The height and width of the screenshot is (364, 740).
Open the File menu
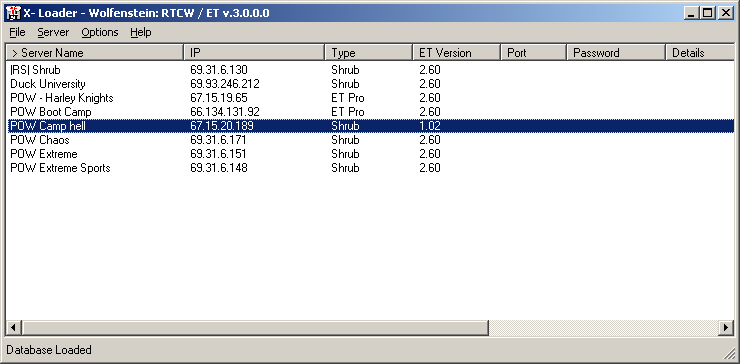click(x=17, y=32)
